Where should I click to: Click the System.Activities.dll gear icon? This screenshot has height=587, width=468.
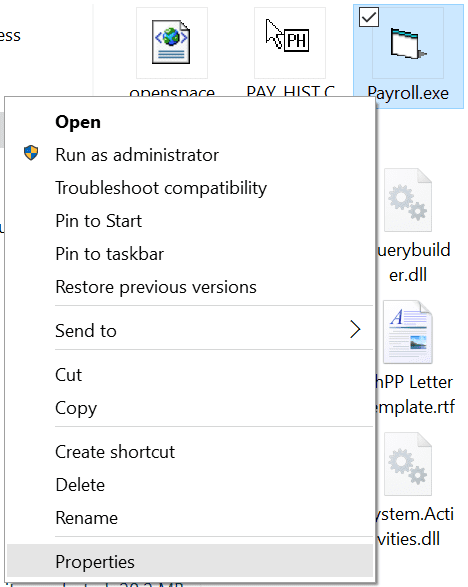407,464
